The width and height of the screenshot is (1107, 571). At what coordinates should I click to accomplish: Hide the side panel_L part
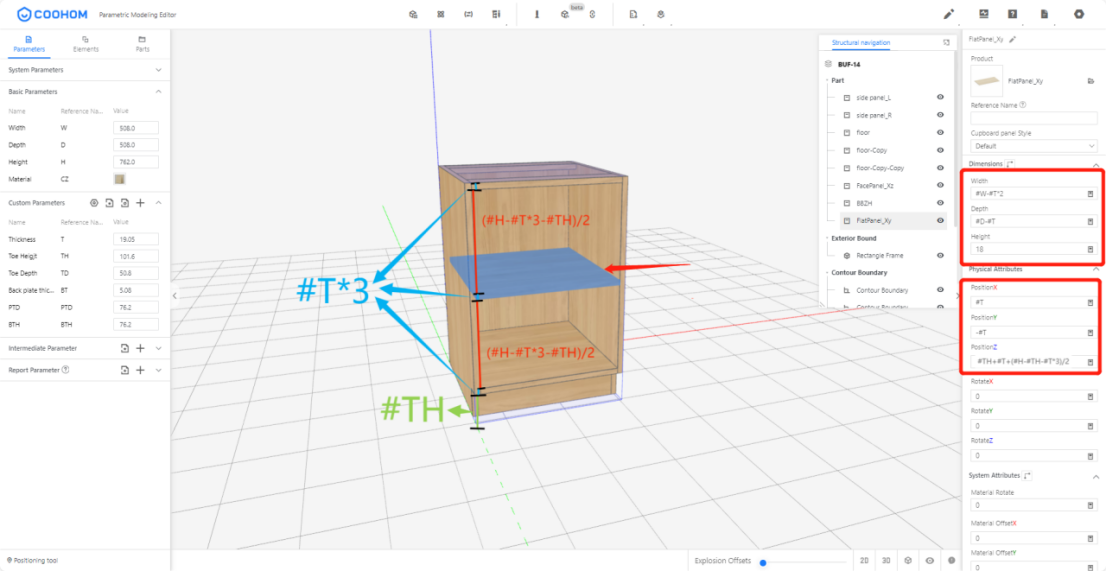point(940,98)
